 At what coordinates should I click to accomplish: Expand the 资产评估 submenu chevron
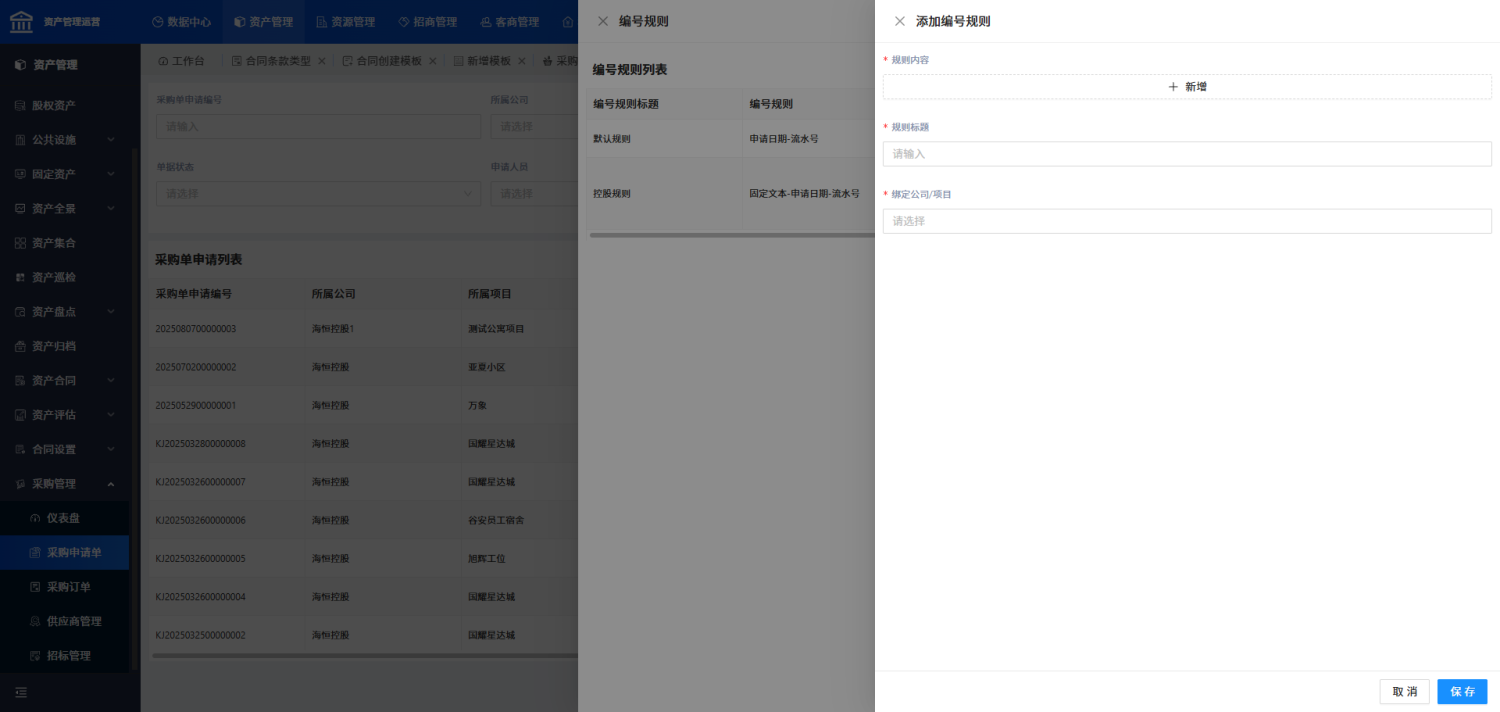pos(111,415)
